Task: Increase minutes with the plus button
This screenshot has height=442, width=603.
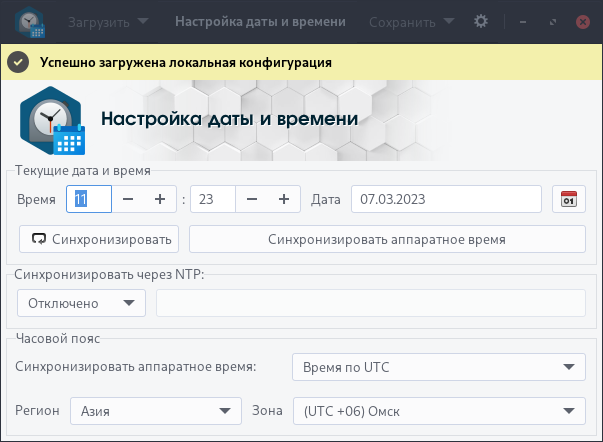Action: pyautogui.click(x=284, y=200)
